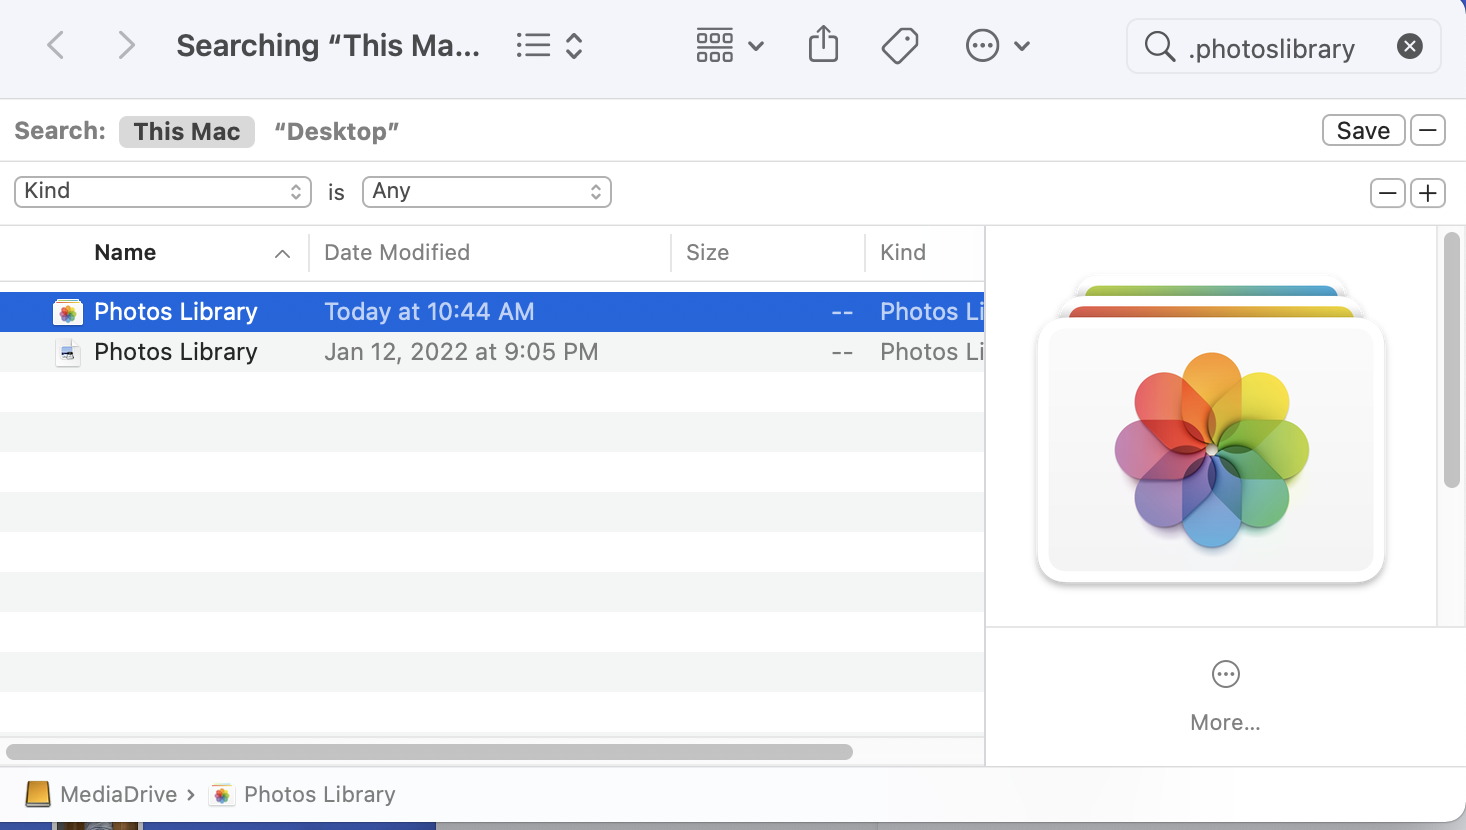Click the Share icon in toolbar
This screenshot has height=830, width=1466.
pos(823,45)
